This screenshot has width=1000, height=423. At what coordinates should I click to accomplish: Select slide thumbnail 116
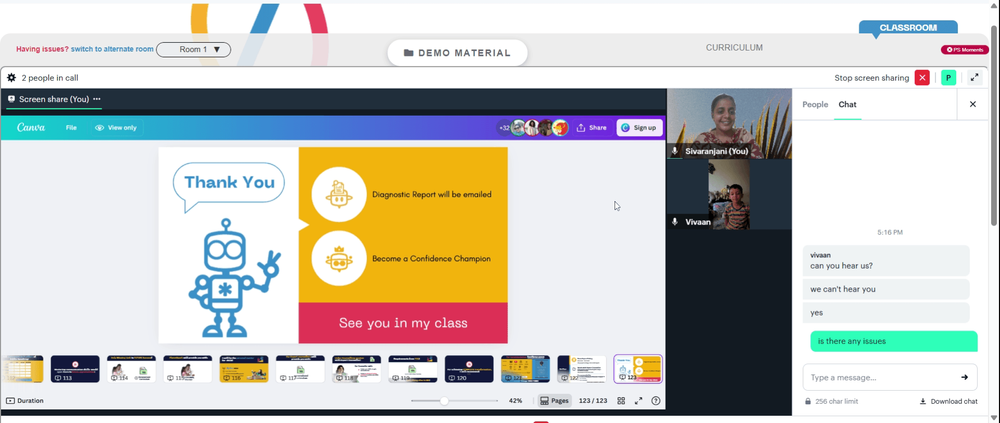[244, 369]
